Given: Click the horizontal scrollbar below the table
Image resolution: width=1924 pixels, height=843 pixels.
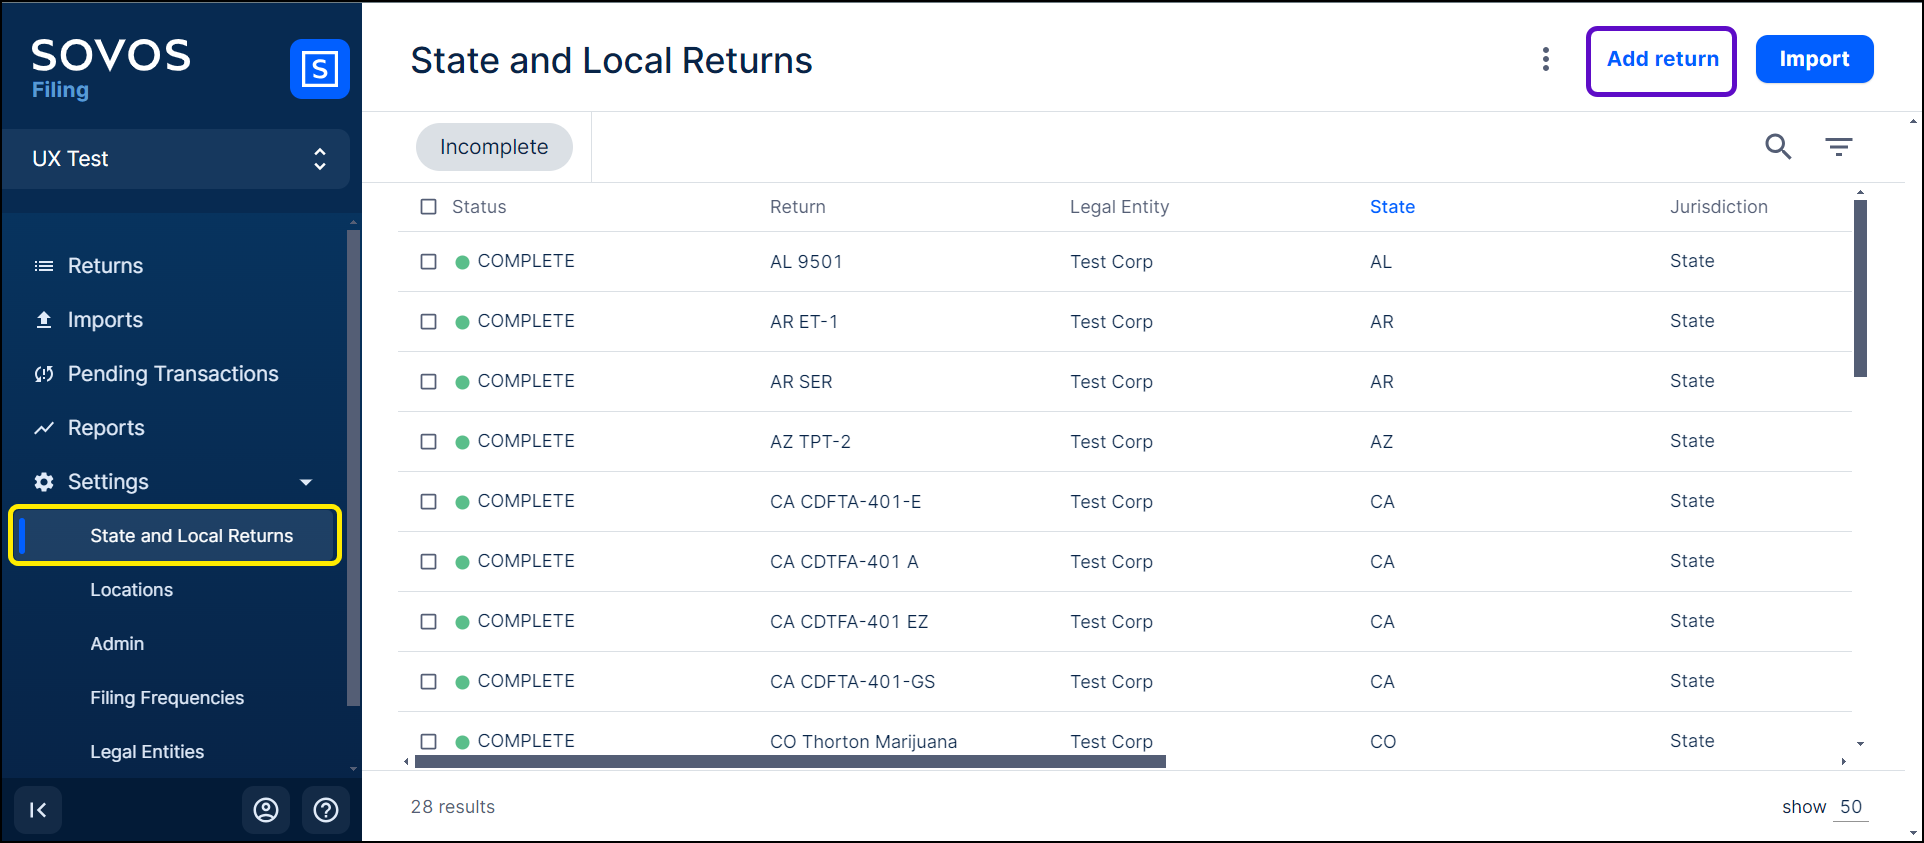Looking at the screenshot, I should [790, 762].
